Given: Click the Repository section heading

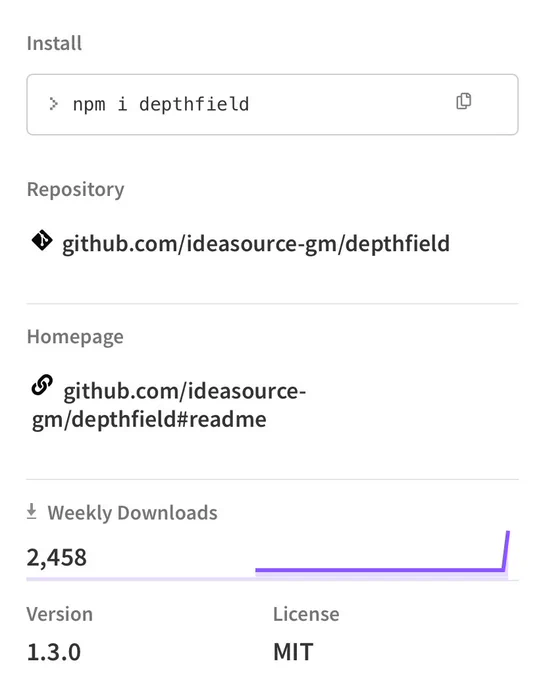Looking at the screenshot, I should (x=75, y=190).
